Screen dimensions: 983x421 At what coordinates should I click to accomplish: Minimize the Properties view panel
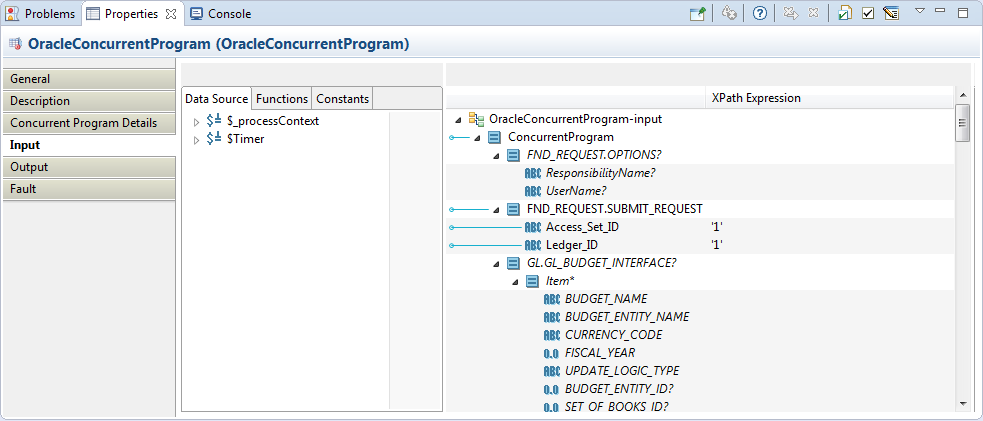coord(940,11)
